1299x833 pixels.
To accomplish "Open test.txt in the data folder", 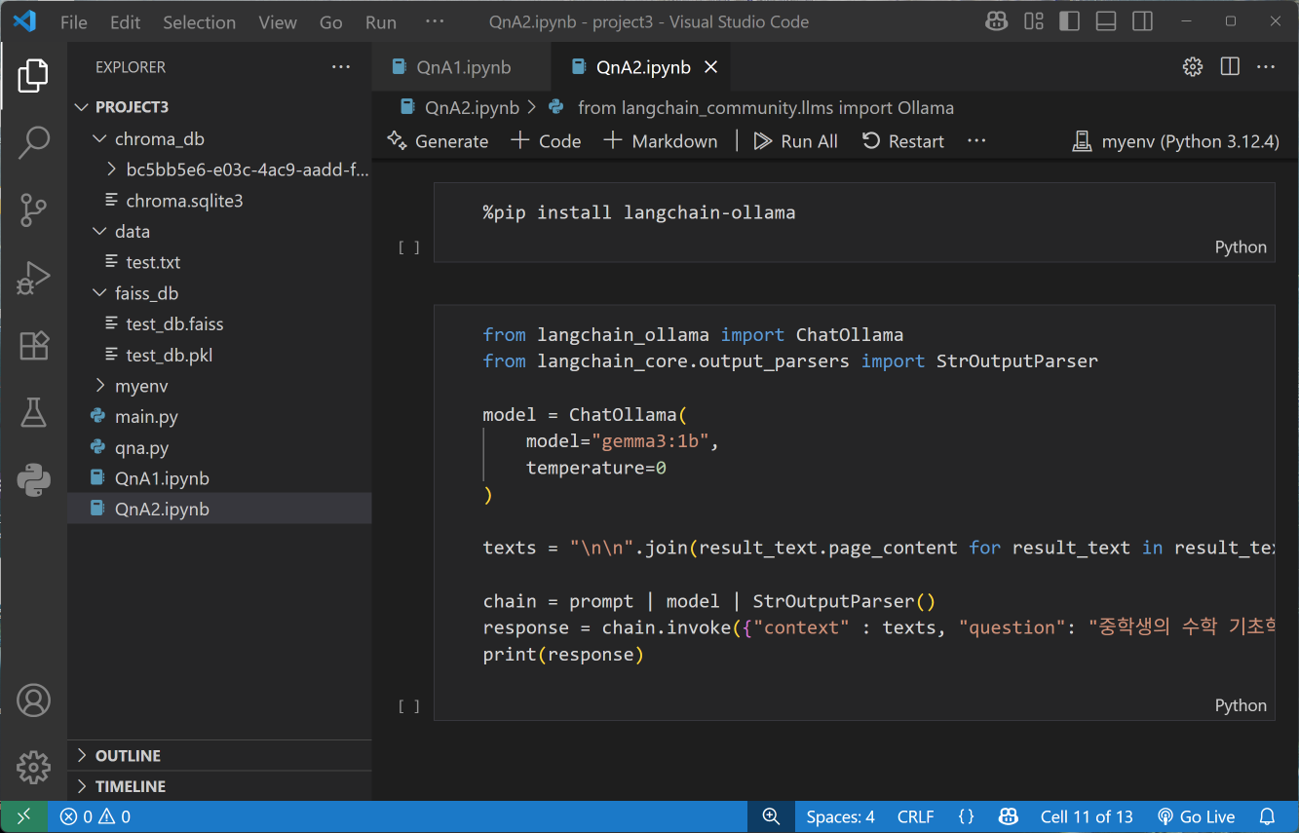I will click(x=220, y=262).
